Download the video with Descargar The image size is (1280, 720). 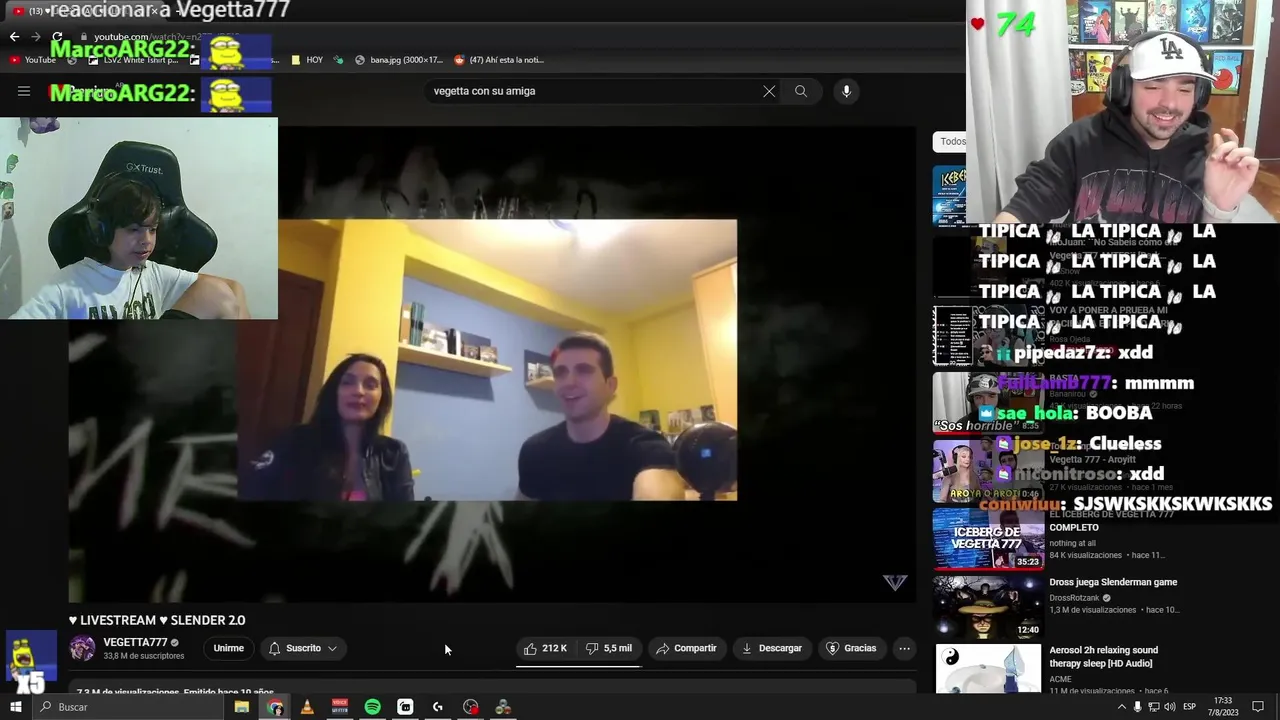point(771,648)
